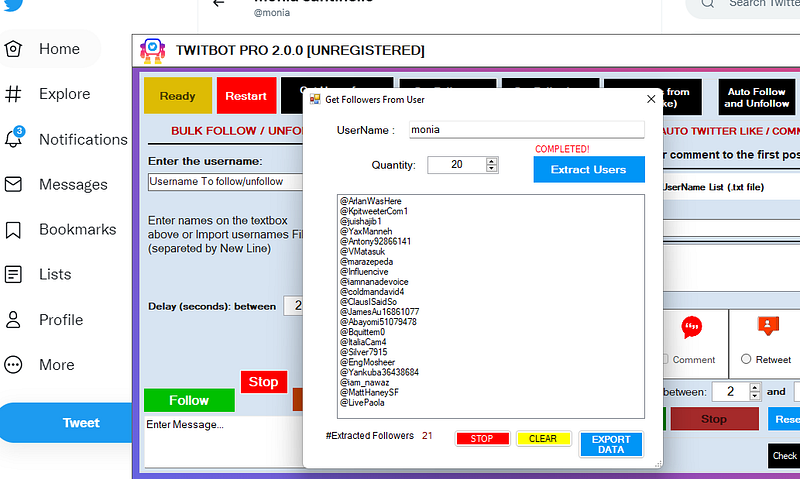Open the Bookmarks icon

pos(13,230)
